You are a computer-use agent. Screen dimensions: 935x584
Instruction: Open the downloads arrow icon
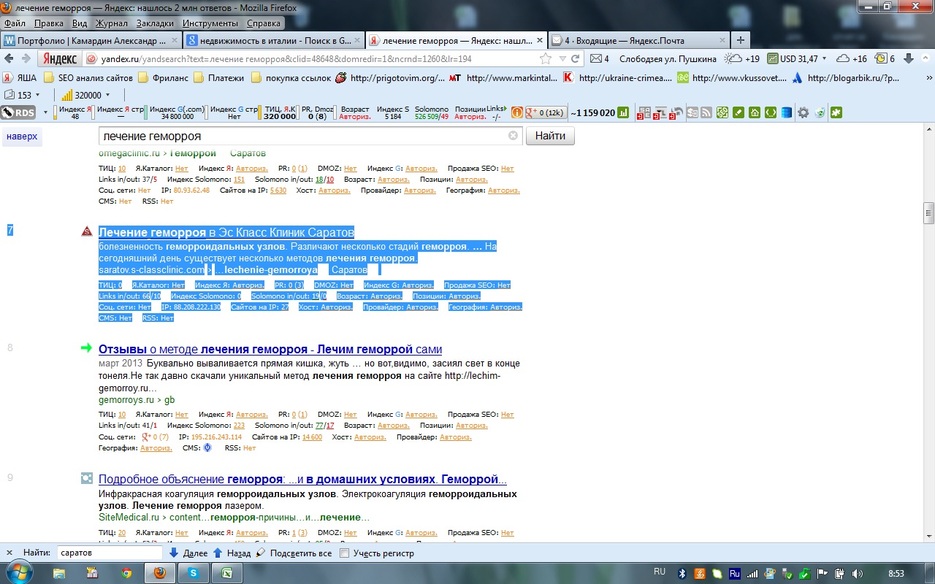click(909, 58)
